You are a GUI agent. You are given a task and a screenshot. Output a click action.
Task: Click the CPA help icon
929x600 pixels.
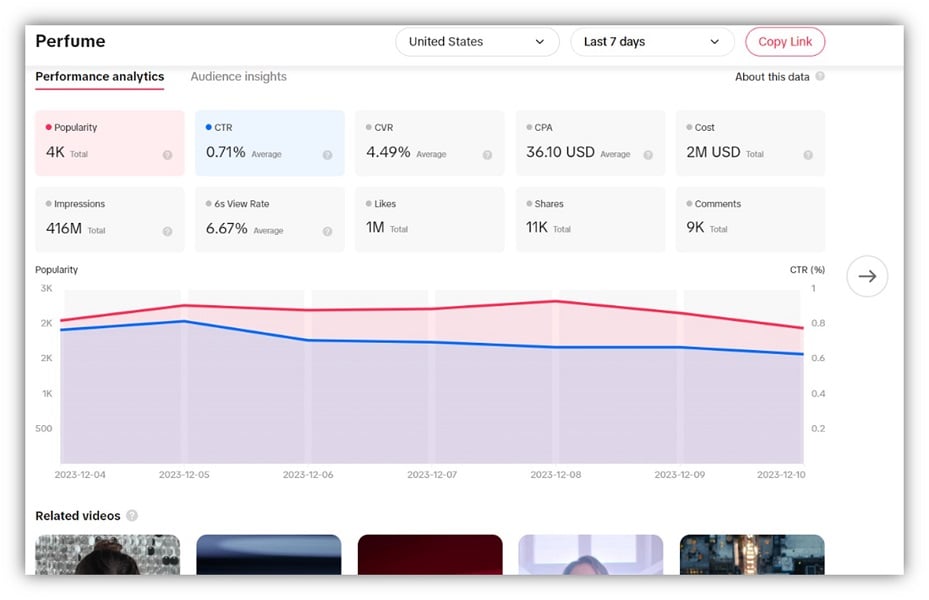[648, 156]
